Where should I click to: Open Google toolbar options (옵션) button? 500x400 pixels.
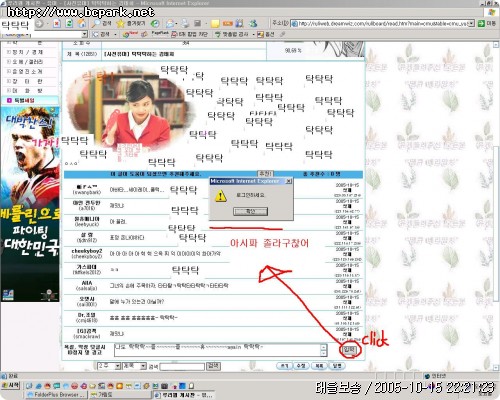[265, 34]
